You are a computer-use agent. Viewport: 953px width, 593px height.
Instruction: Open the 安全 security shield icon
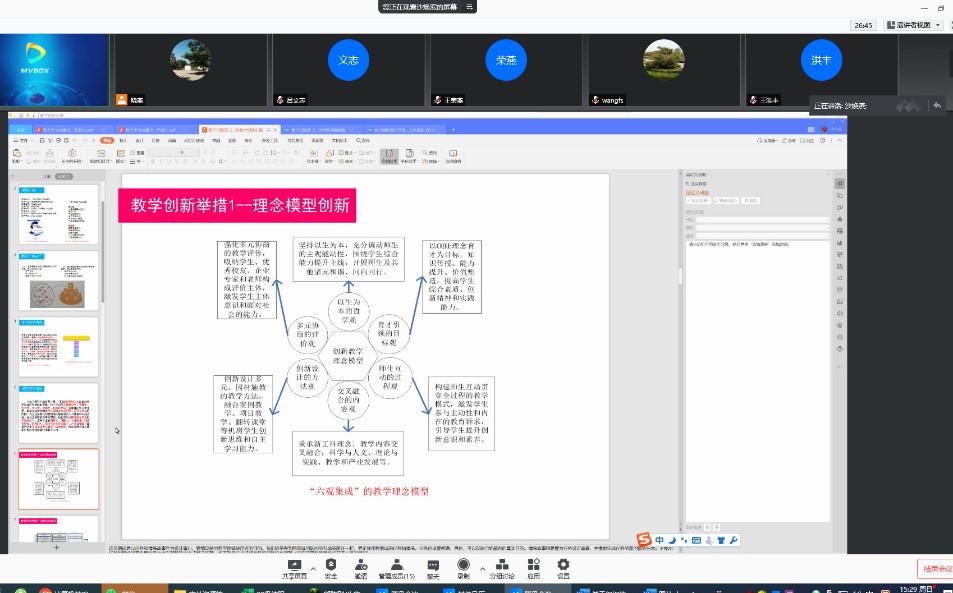tap(331, 566)
